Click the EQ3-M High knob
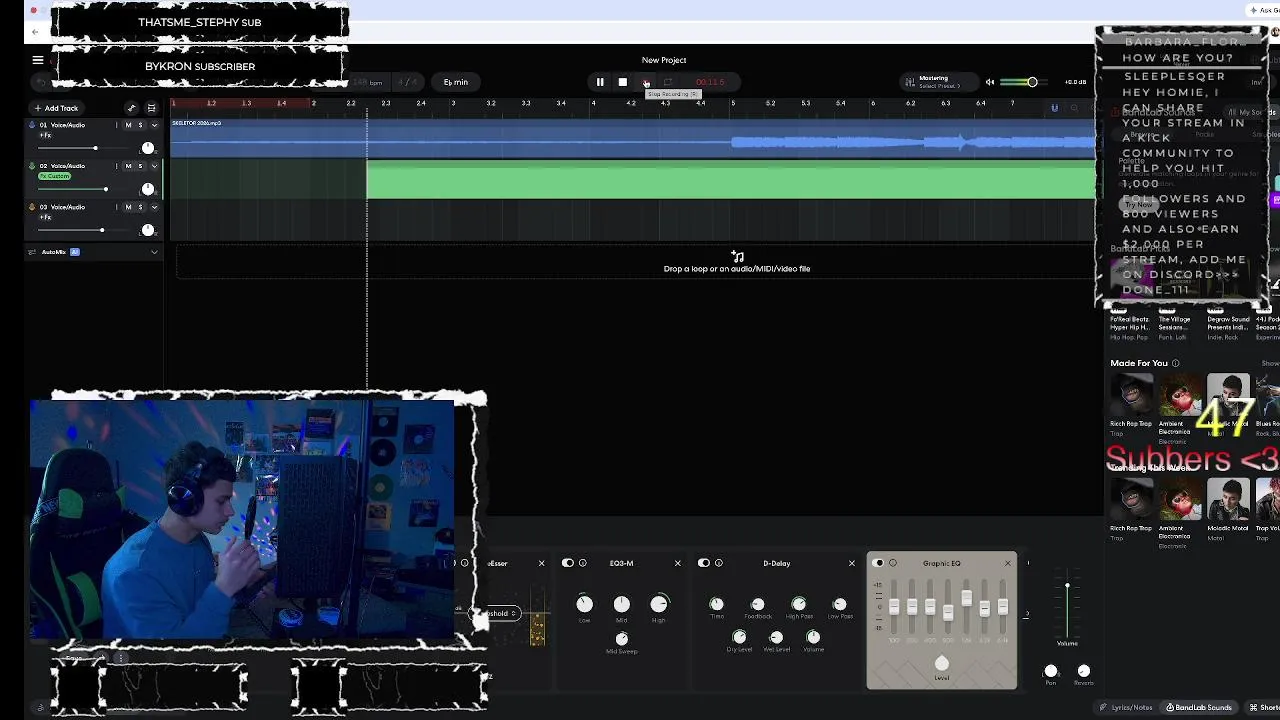 click(659, 604)
